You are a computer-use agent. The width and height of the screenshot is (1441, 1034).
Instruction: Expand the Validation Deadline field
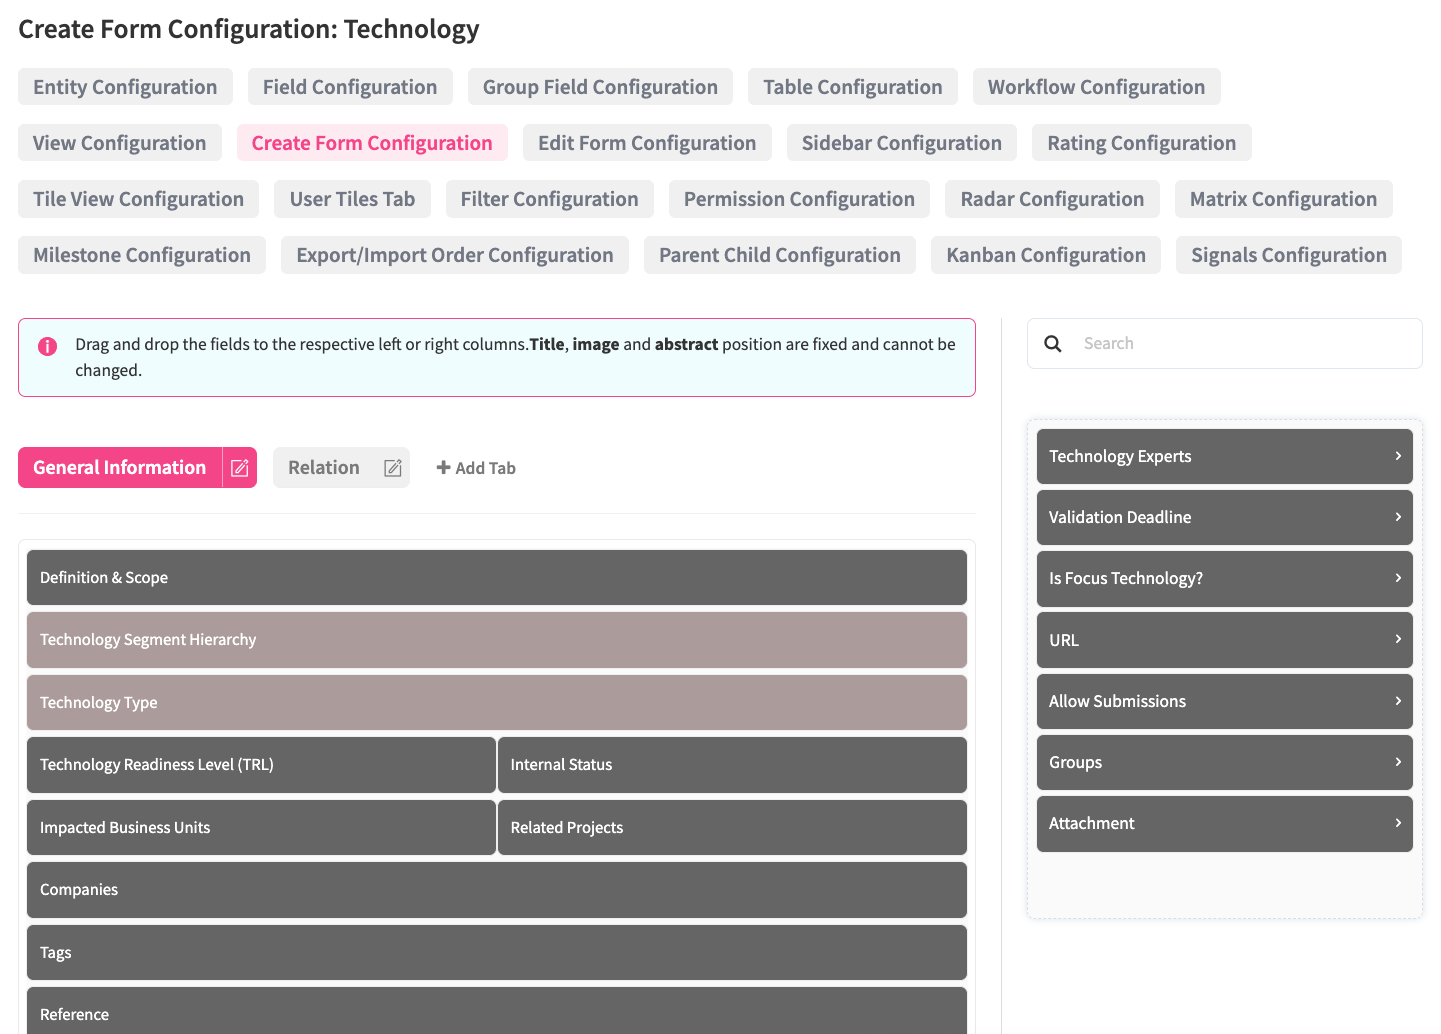[x=1398, y=517]
